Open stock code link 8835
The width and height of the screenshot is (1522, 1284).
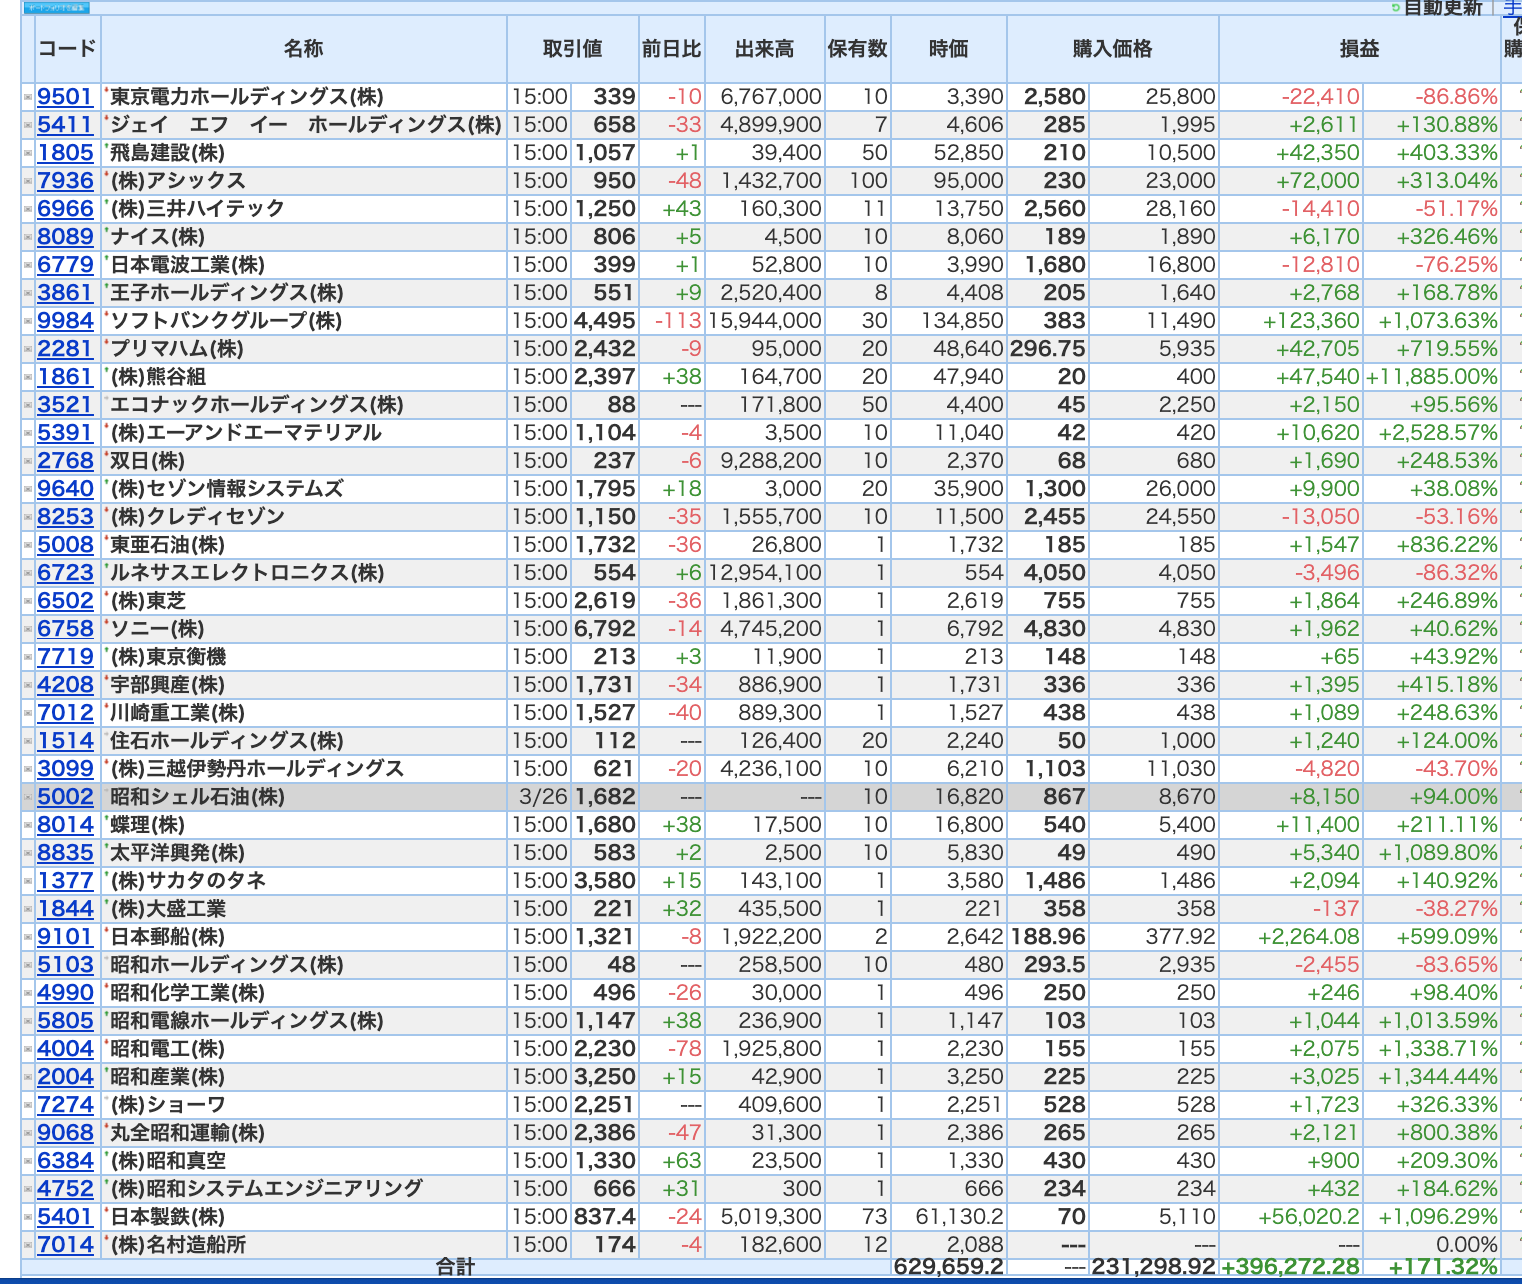click(65, 853)
